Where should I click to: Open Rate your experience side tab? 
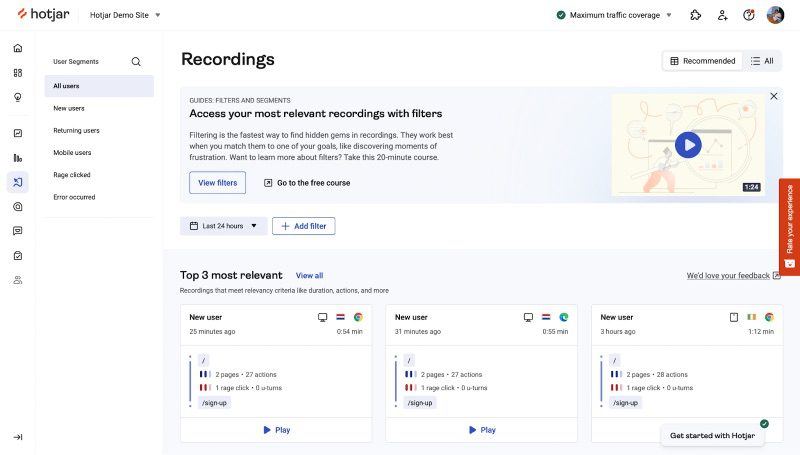pyautogui.click(x=789, y=226)
